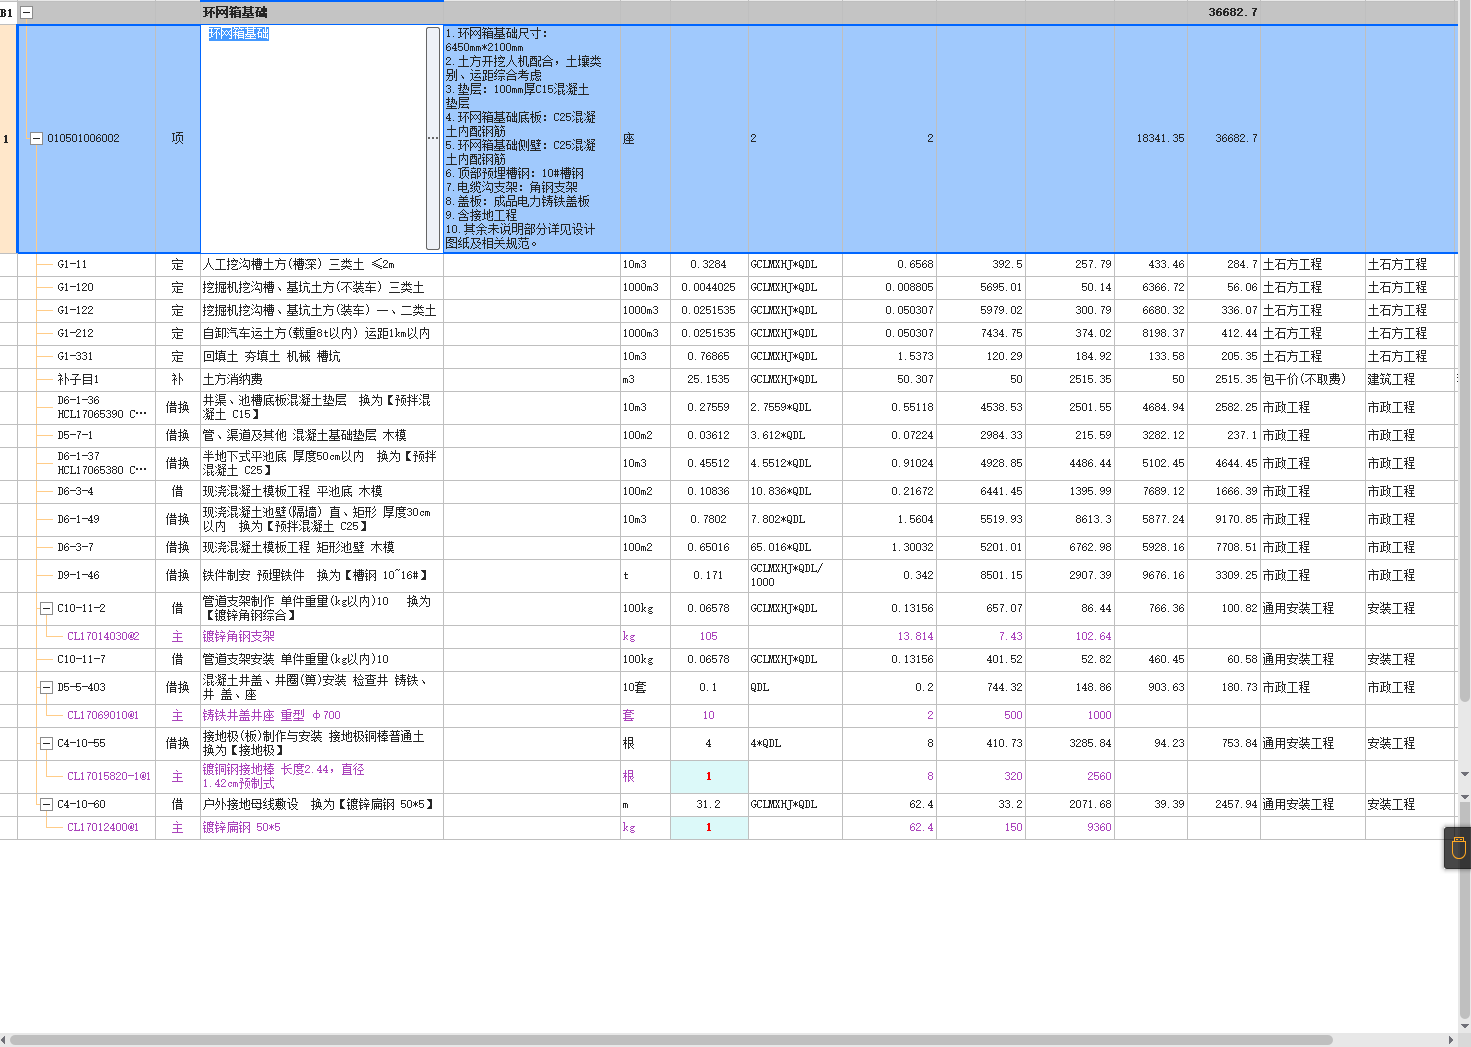Image resolution: width=1471 pixels, height=1047 pixels.
Task: Select material code CL17012400@1
Action: point(103,827)
